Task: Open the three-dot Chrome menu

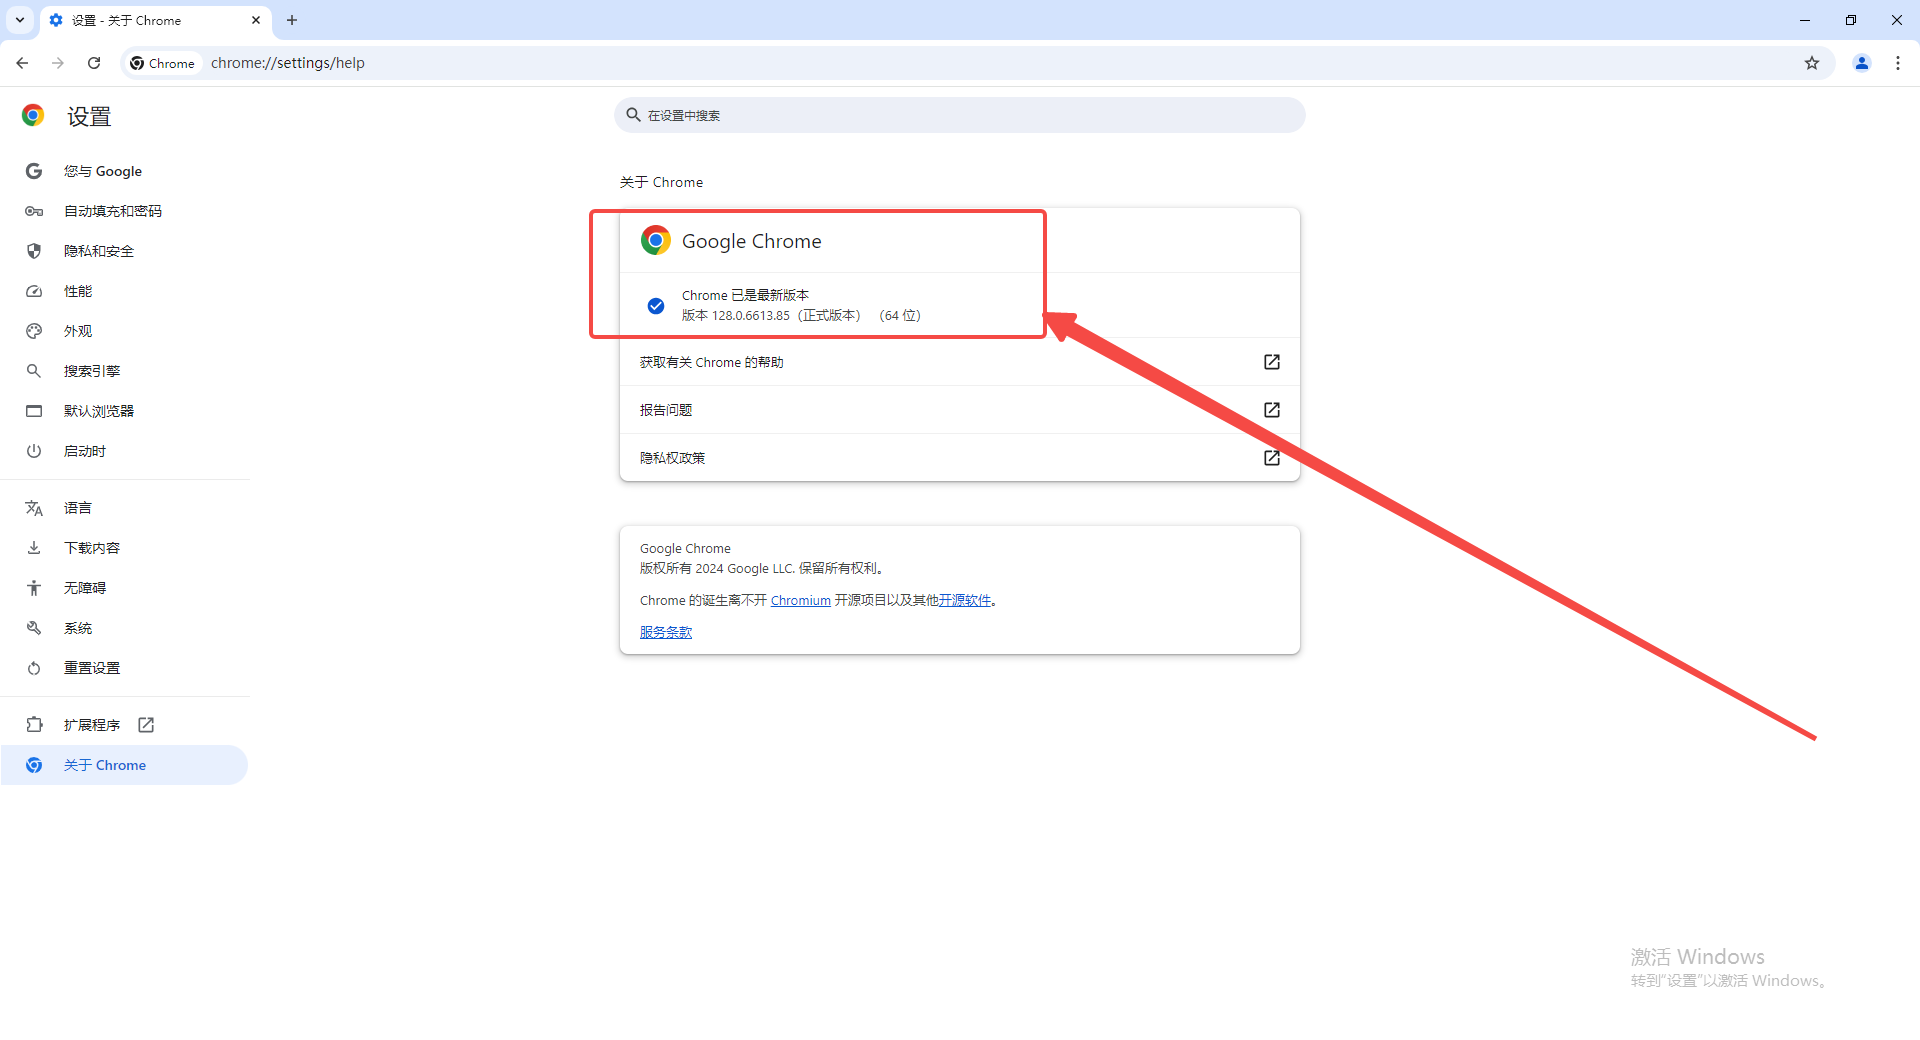Action: tap(1898, 63)
